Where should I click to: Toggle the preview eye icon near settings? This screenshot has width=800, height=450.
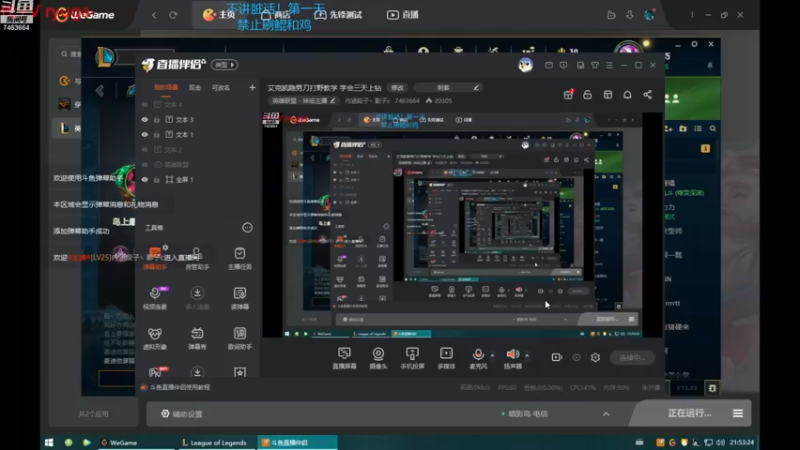tap(577, 357)
